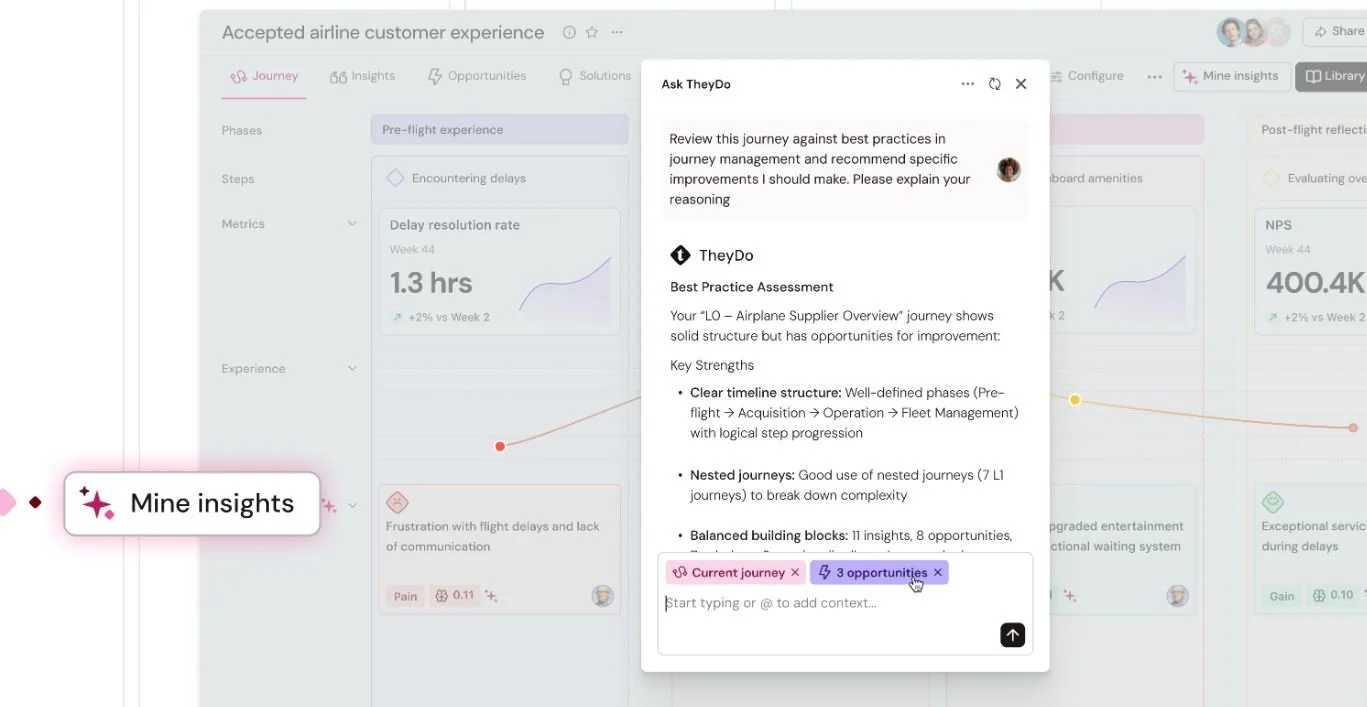Refresh the Ask TheyDo conversation

pyautogui.click(x=994, y=84)
